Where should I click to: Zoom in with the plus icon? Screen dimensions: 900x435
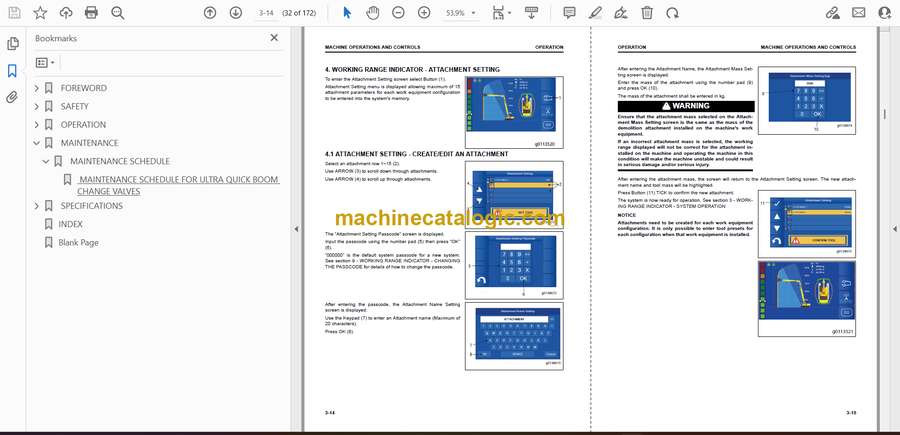point(424,13)
